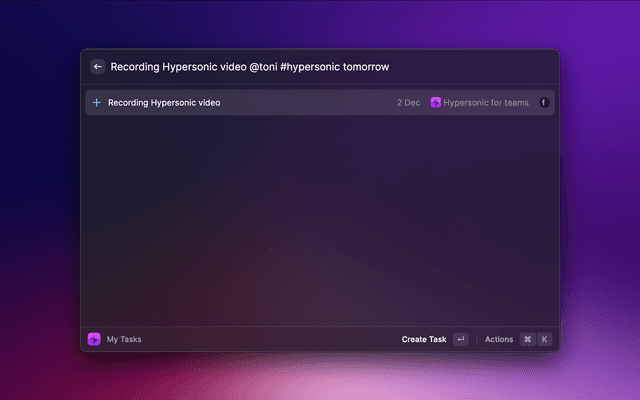Click the Command key icon

click(x=527, y=339)
